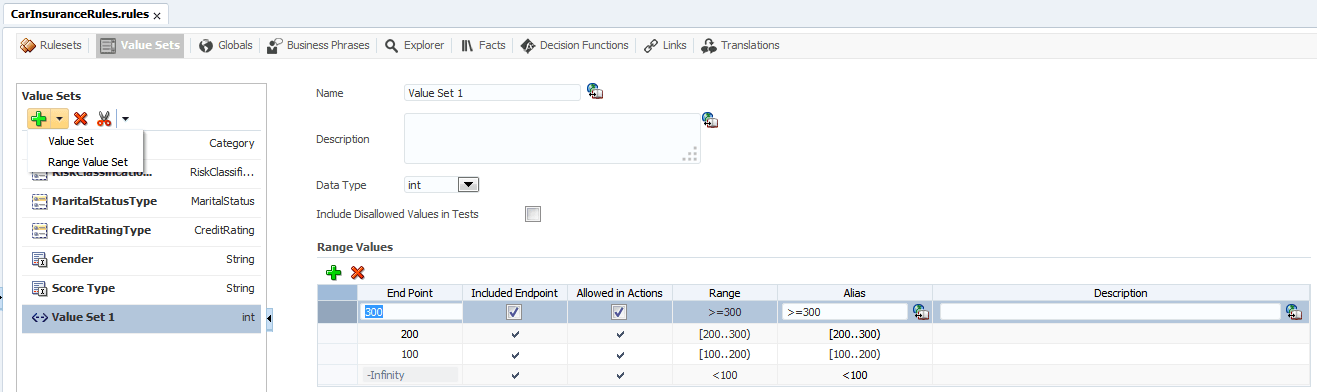Viewport: 1317px width, 392px height.
Task: Open the Translations tab
Action: [740, 45]
